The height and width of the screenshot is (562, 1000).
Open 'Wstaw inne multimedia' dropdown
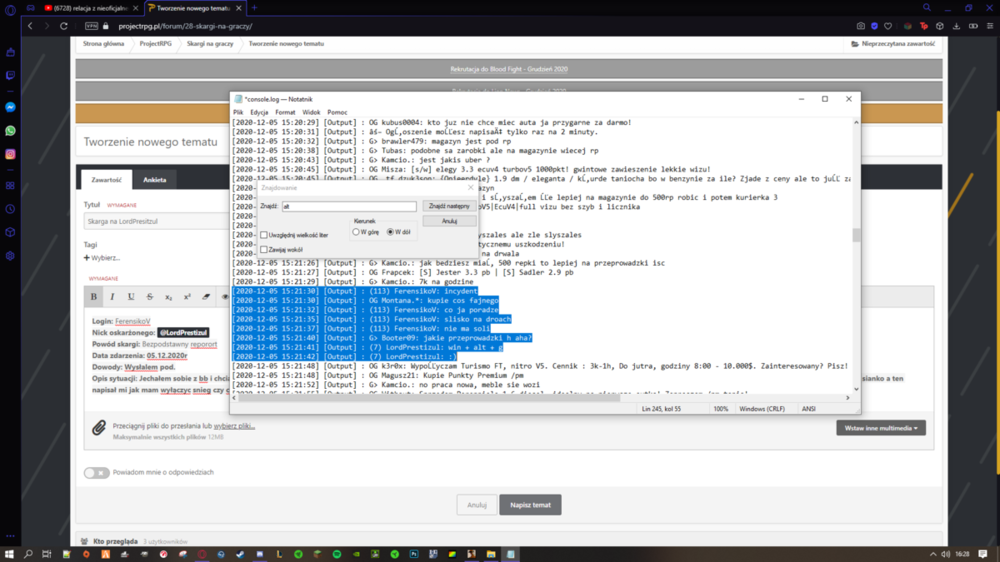(881, 428)
